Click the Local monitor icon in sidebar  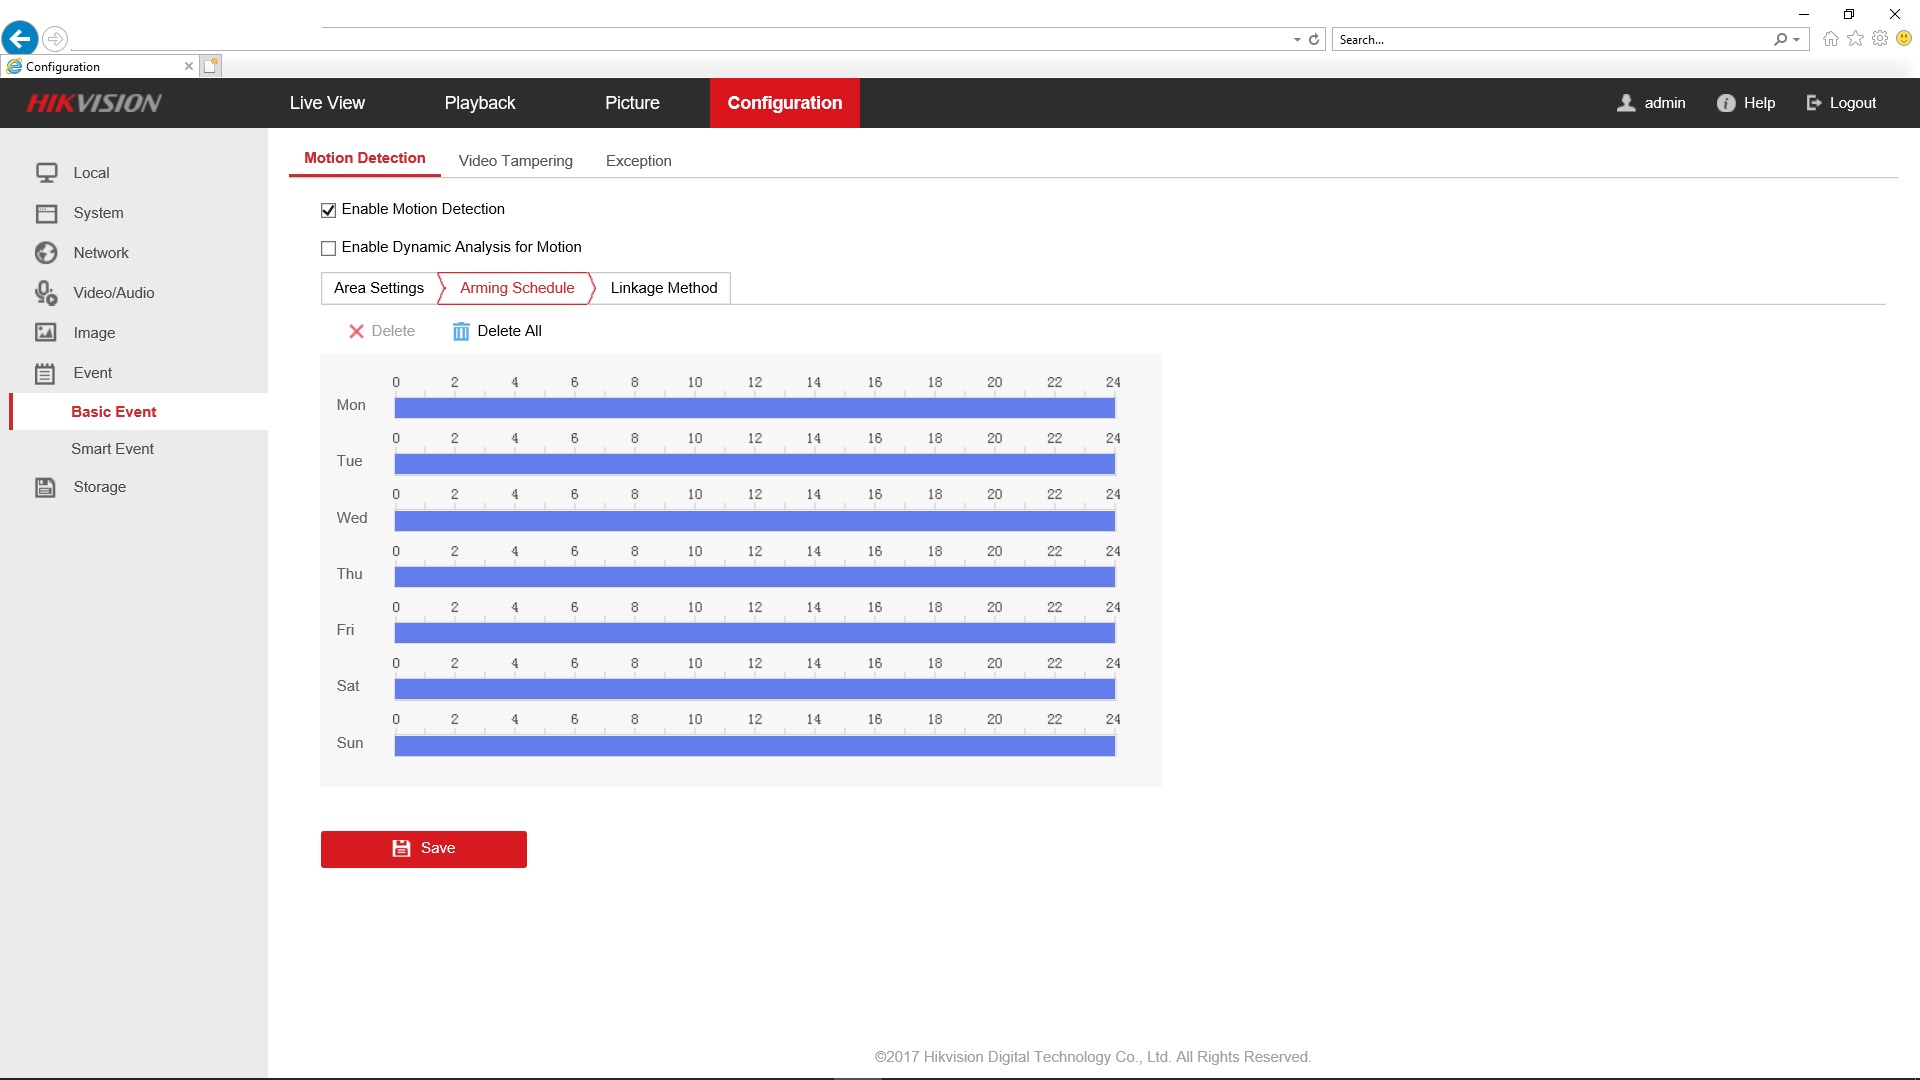click(x=46, y=173)
